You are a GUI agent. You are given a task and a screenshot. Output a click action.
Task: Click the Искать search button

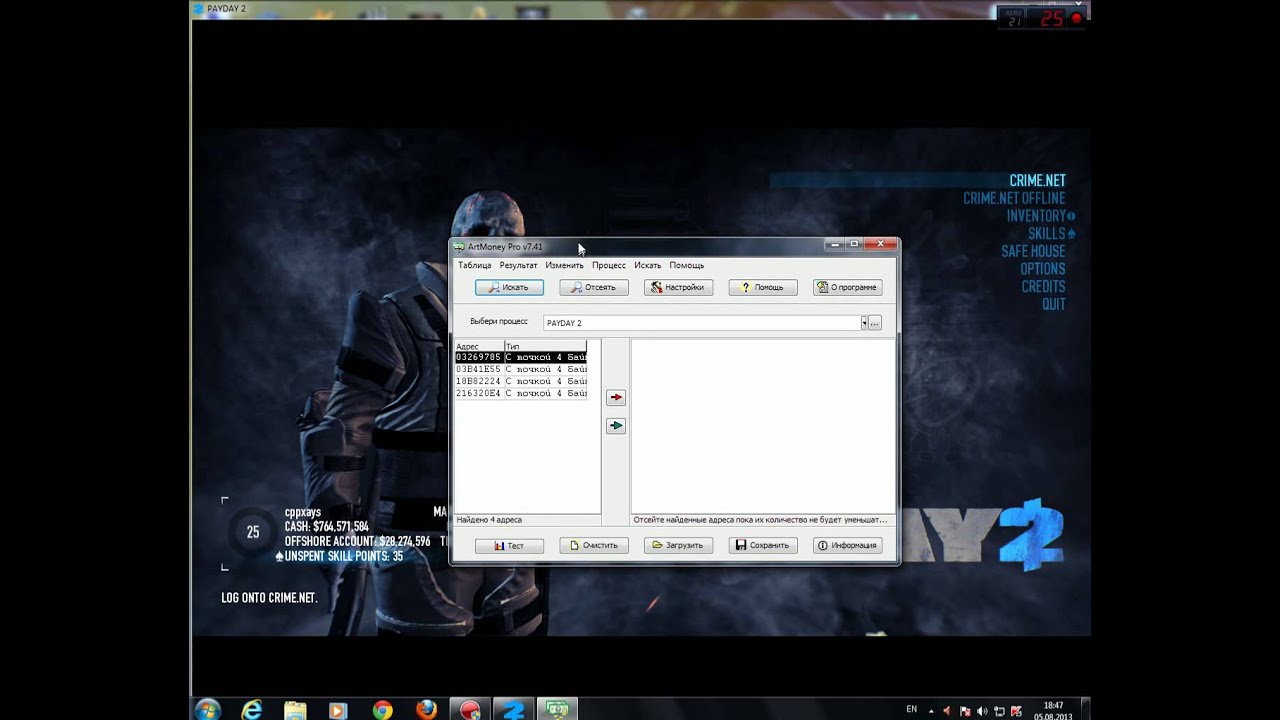coord(509,287)
